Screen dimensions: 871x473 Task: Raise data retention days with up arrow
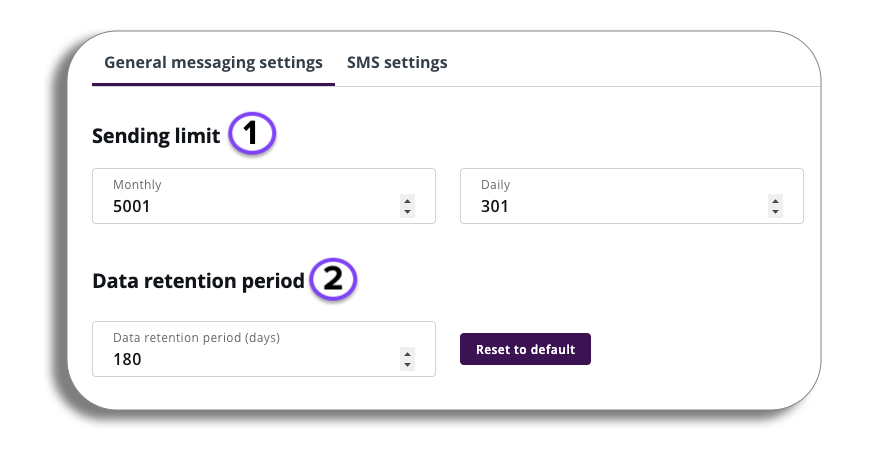coord(407,354)
